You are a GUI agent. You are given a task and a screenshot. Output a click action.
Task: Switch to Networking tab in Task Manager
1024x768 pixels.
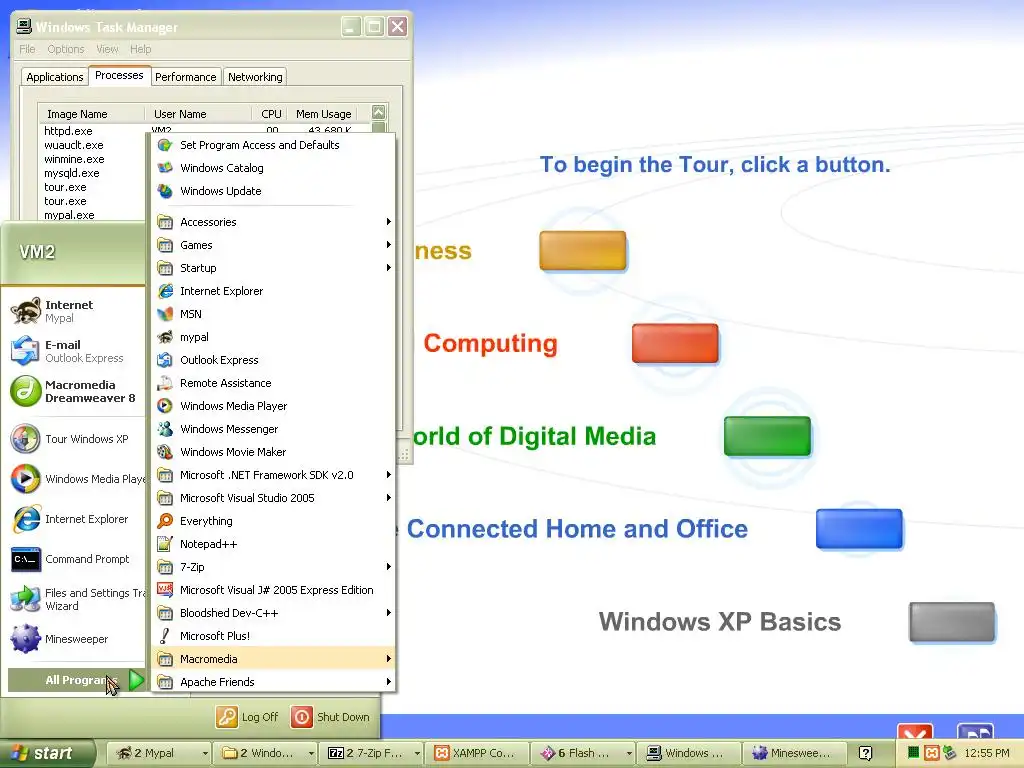255,77
